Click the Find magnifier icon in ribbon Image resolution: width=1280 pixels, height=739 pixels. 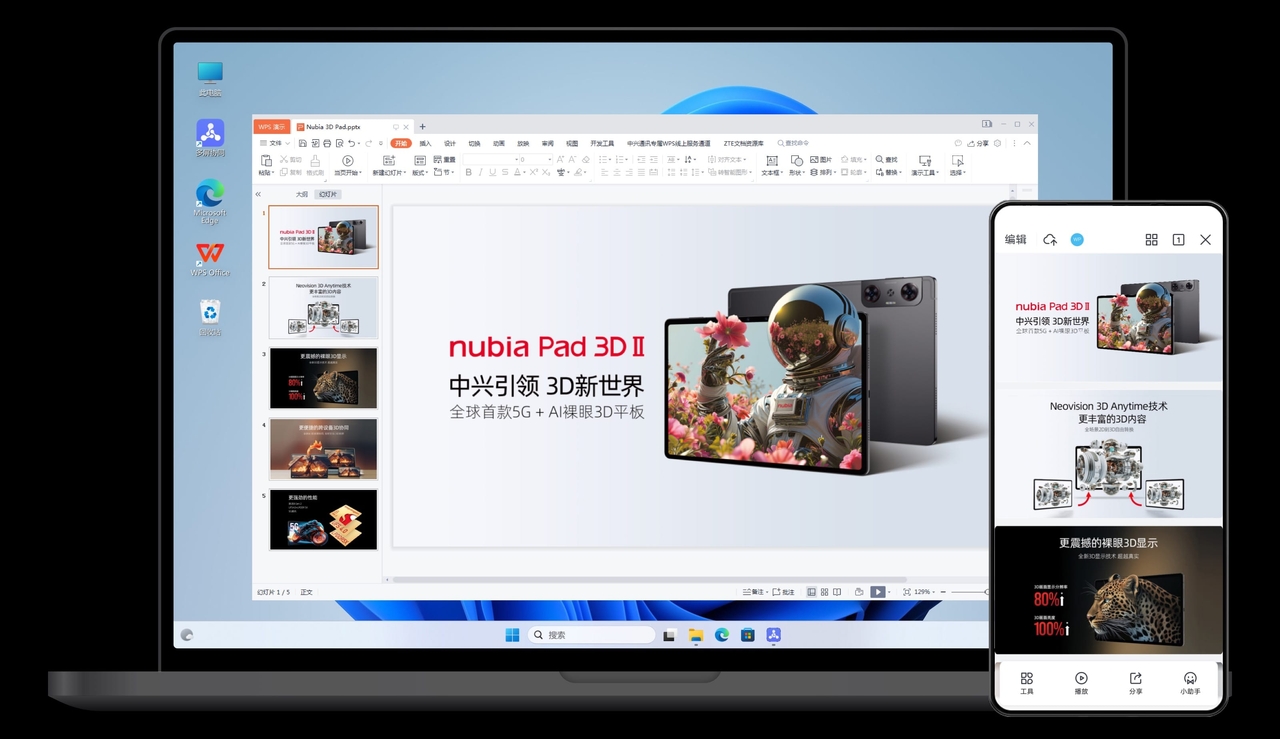pyautogui.click(x=880, y=160)
